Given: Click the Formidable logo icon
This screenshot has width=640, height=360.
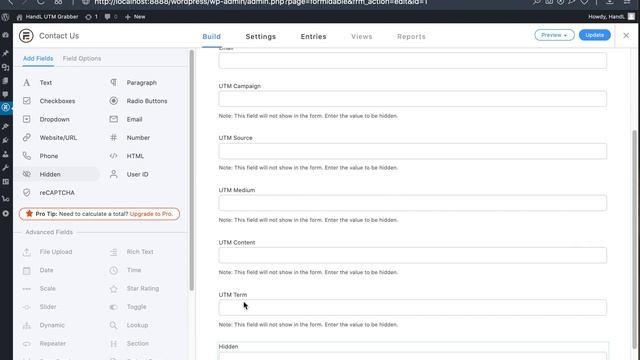Looking at the screenshot, I should click(x=26, y=36).
